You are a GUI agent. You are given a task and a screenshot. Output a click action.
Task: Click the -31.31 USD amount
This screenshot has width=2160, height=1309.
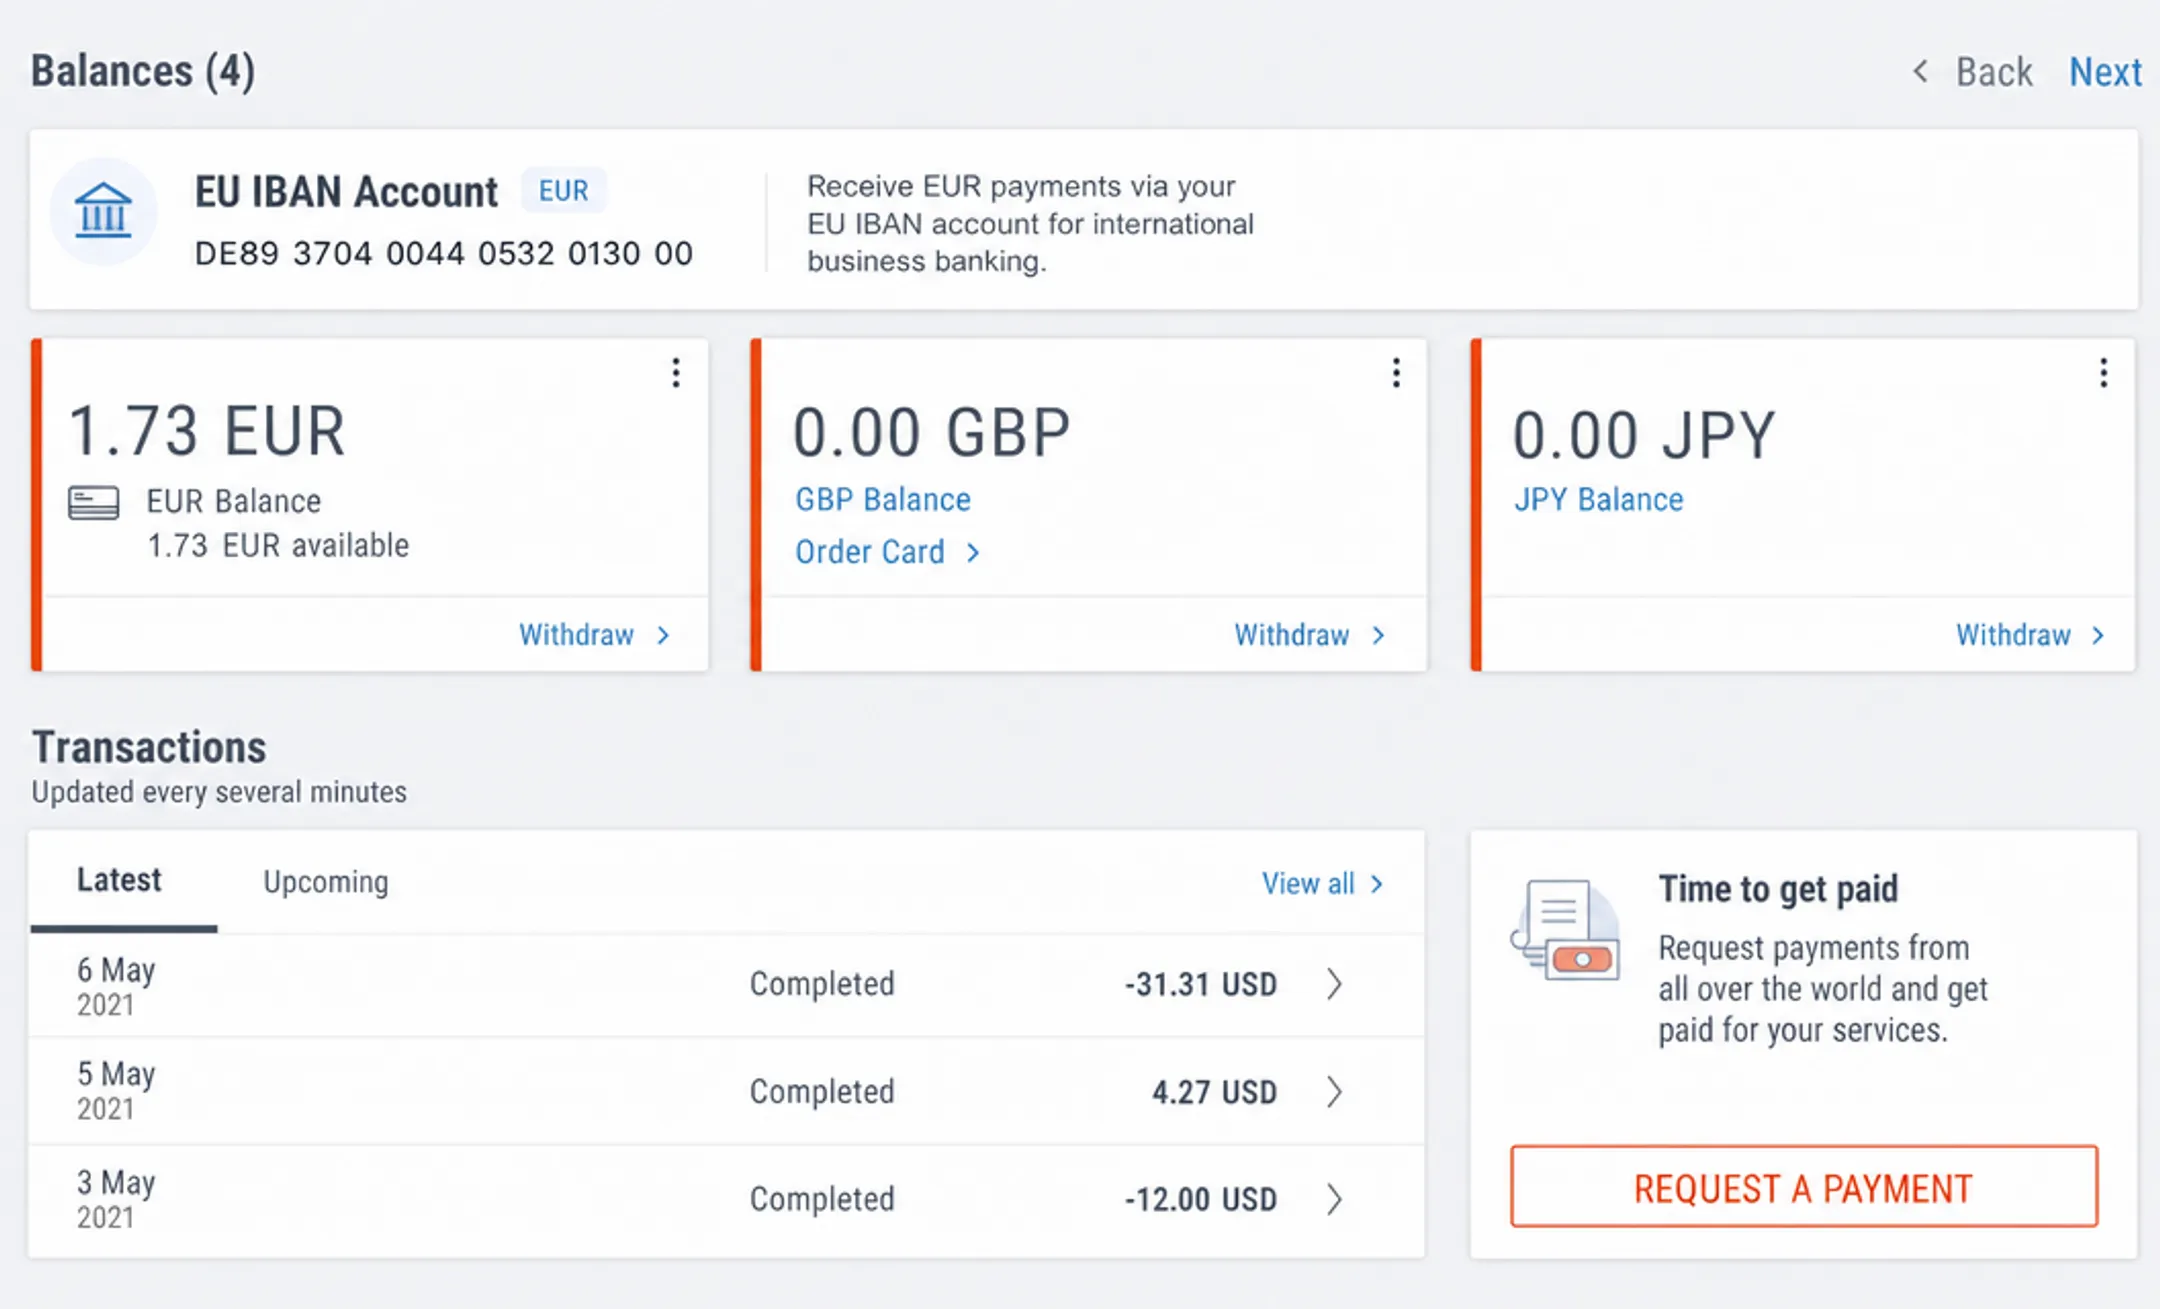pyautogui.click(x=1201, y=984)
